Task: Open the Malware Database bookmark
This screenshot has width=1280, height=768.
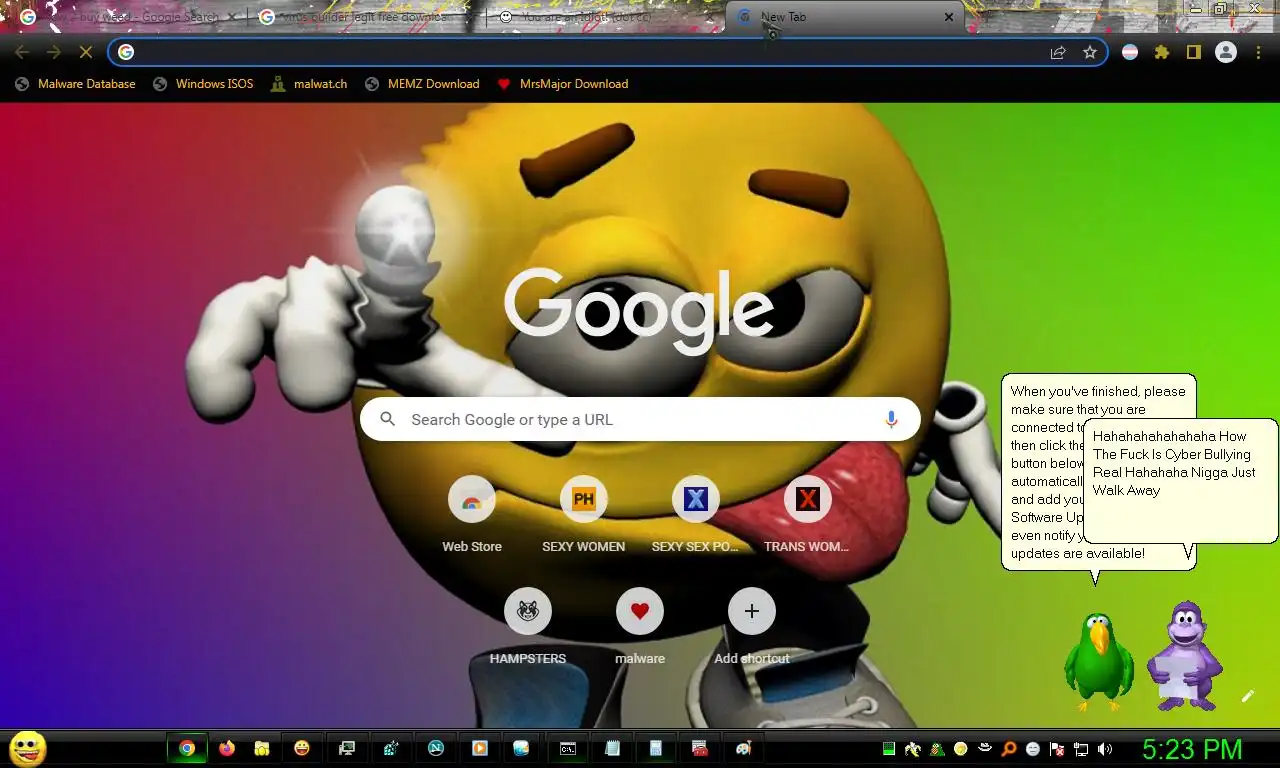Action: pos(75,84)
